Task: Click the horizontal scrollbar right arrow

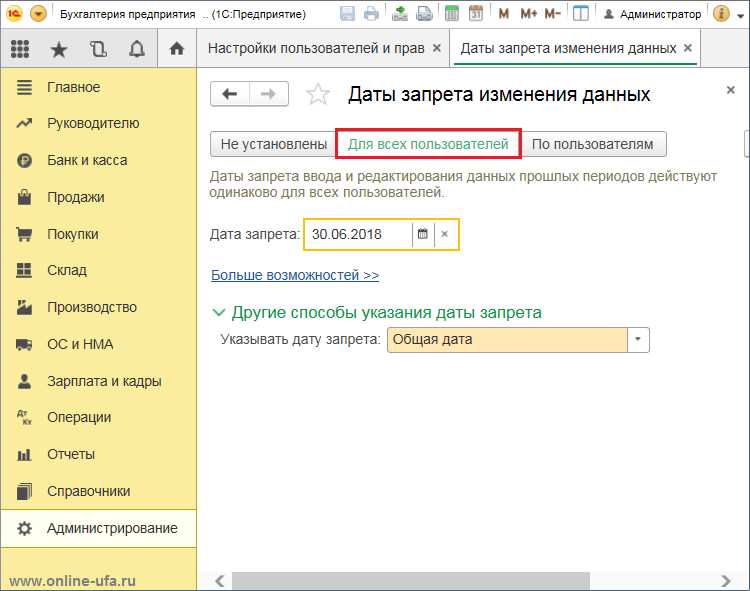Action: (726, 581)
